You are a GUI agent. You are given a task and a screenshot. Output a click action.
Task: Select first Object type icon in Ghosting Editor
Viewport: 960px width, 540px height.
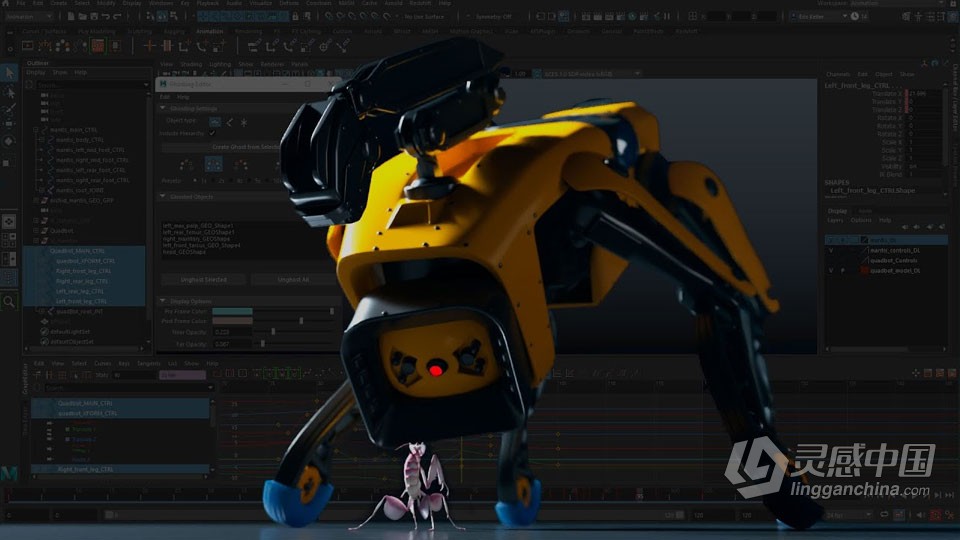(214, 122)
